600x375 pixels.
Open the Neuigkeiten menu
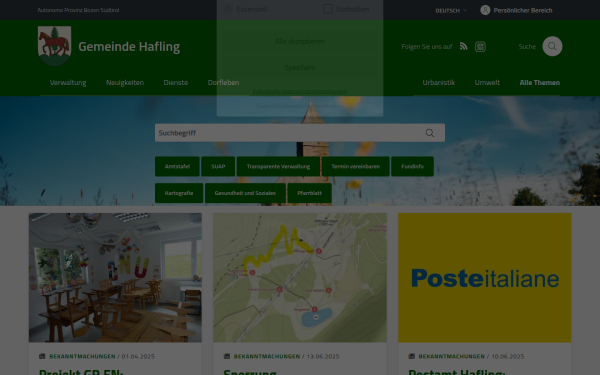[125, 83]
